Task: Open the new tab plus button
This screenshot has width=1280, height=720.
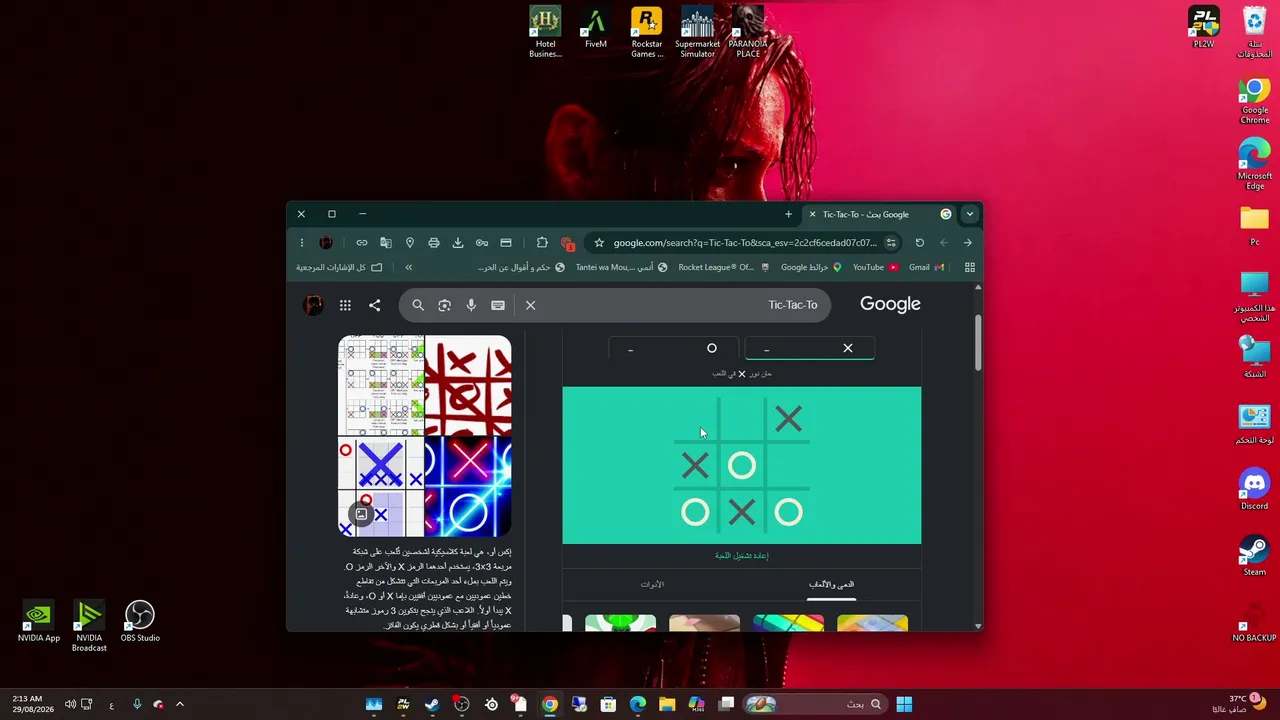Action: click(788, 214)
